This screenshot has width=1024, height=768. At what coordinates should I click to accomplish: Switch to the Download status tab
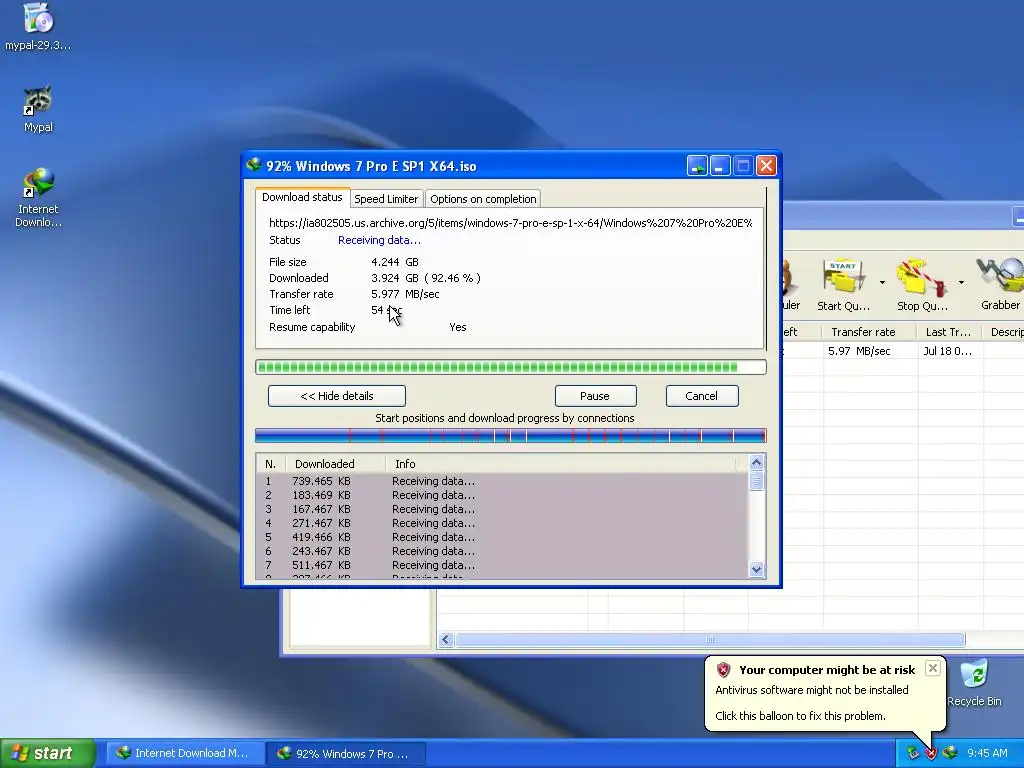click(302, 197)
